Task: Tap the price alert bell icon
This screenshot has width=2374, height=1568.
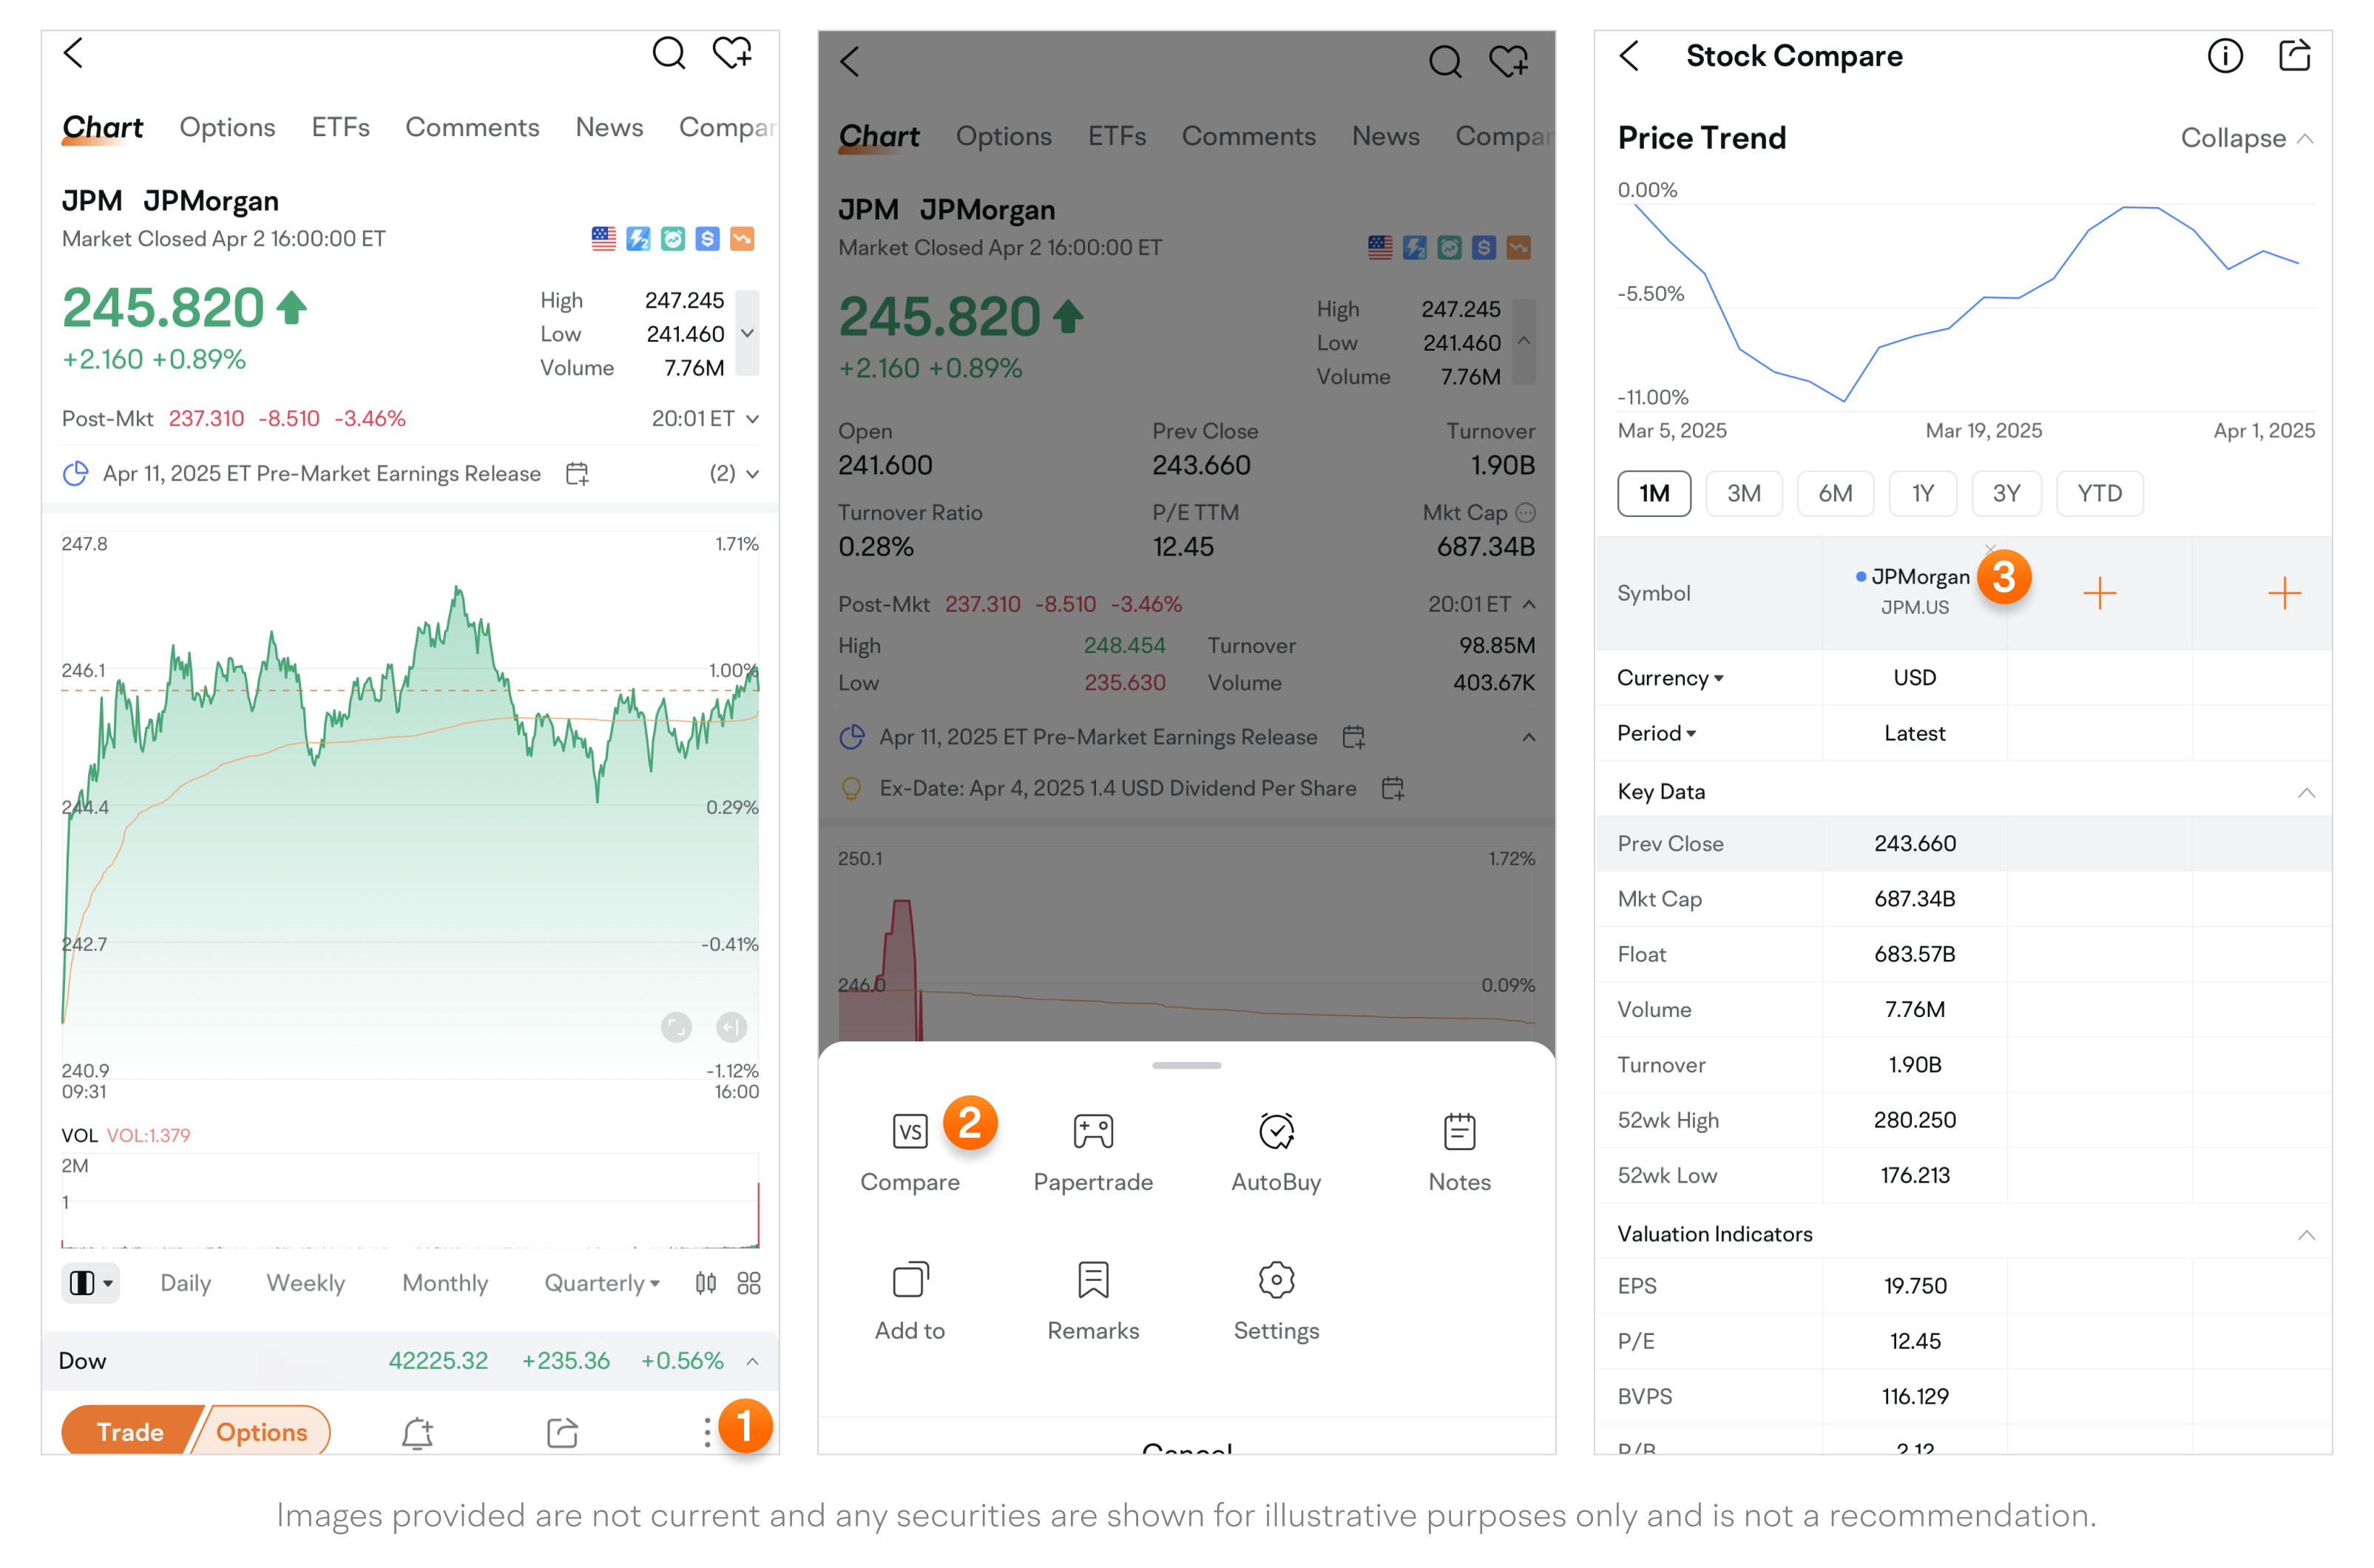Action: 417,1432
